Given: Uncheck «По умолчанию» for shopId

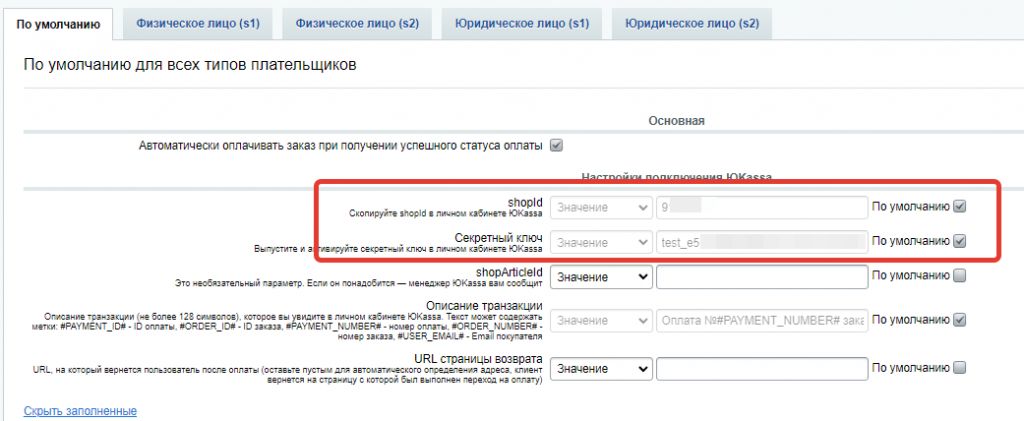Looking at the screenshot, I should pyautogui.click(x=960, y=207).
